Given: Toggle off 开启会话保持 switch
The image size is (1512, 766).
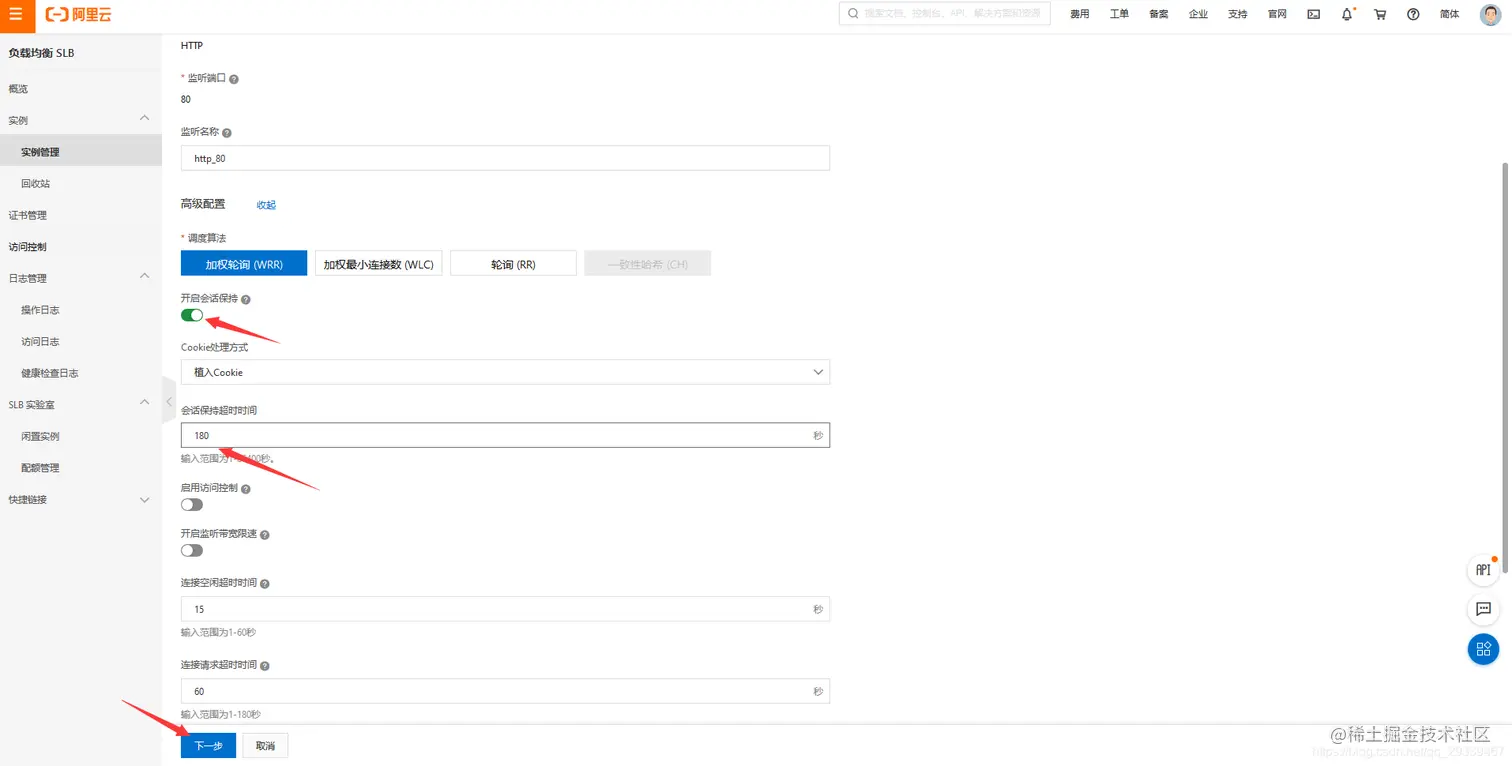Looking at the screenshot, I should [192, 315].
